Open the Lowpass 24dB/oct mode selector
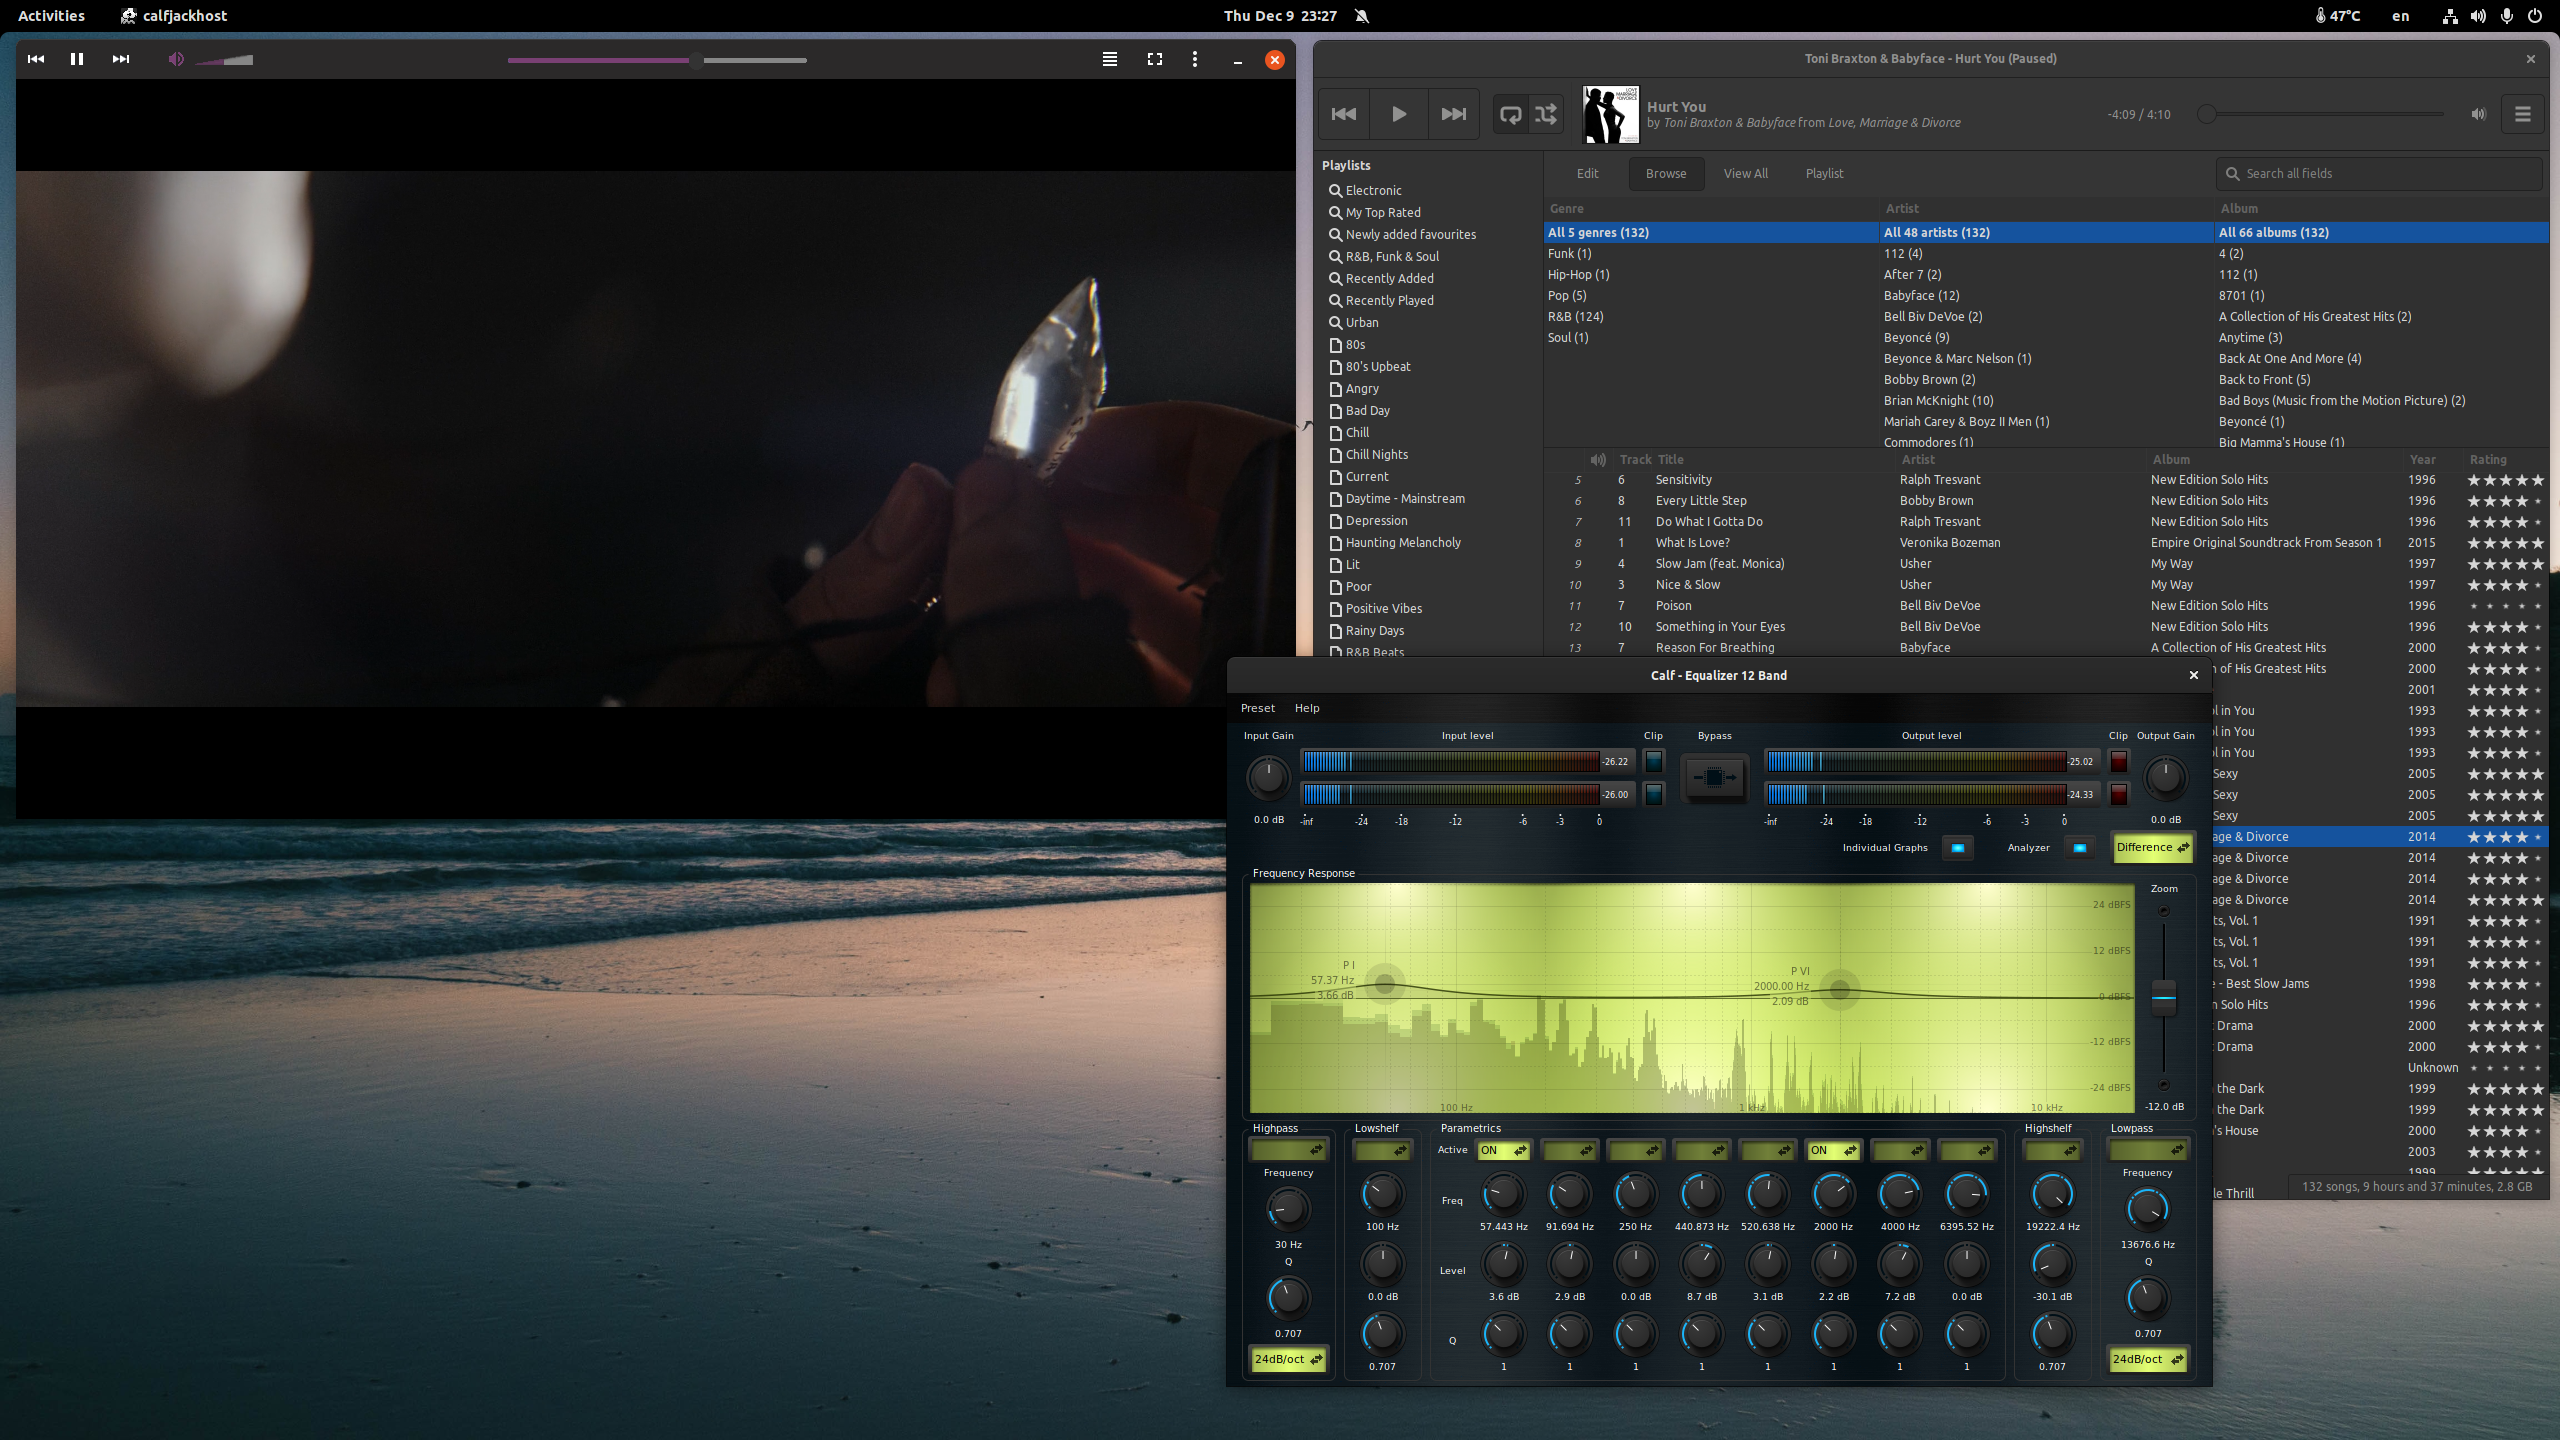This screenshot has width=2560, height=1440. pos(2147,1359)
